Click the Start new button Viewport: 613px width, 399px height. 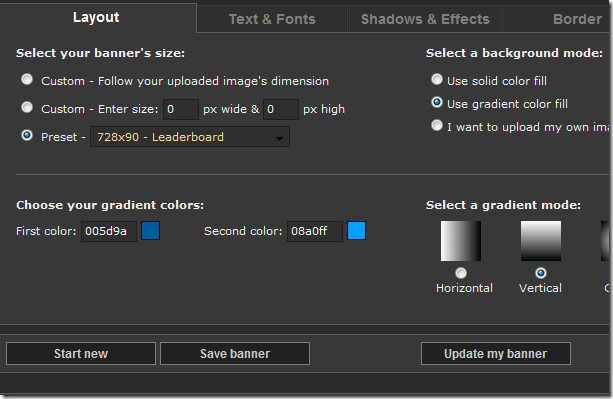81,354
